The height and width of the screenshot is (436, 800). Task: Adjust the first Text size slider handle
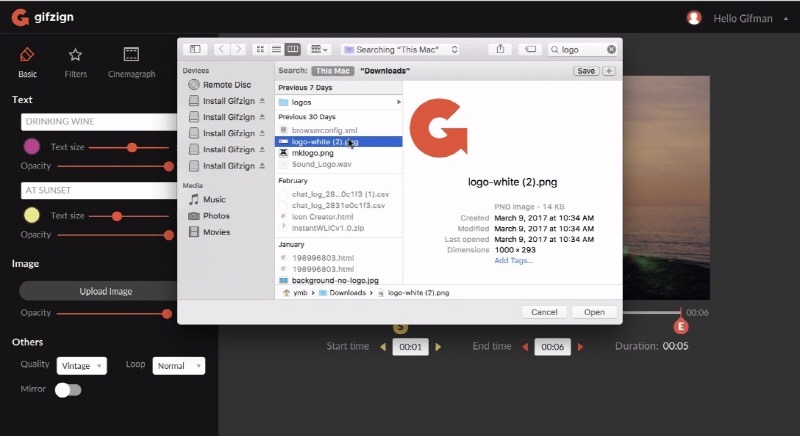tap(132, 147)
